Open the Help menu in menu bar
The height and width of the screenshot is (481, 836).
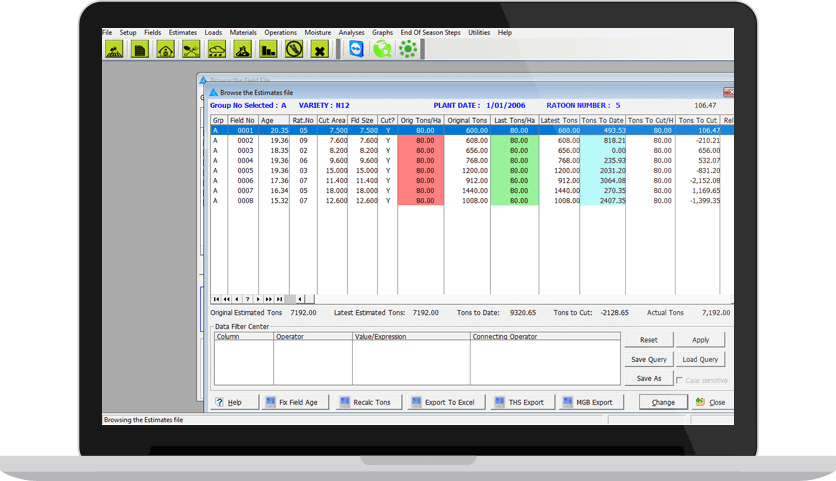pos(504,33)
